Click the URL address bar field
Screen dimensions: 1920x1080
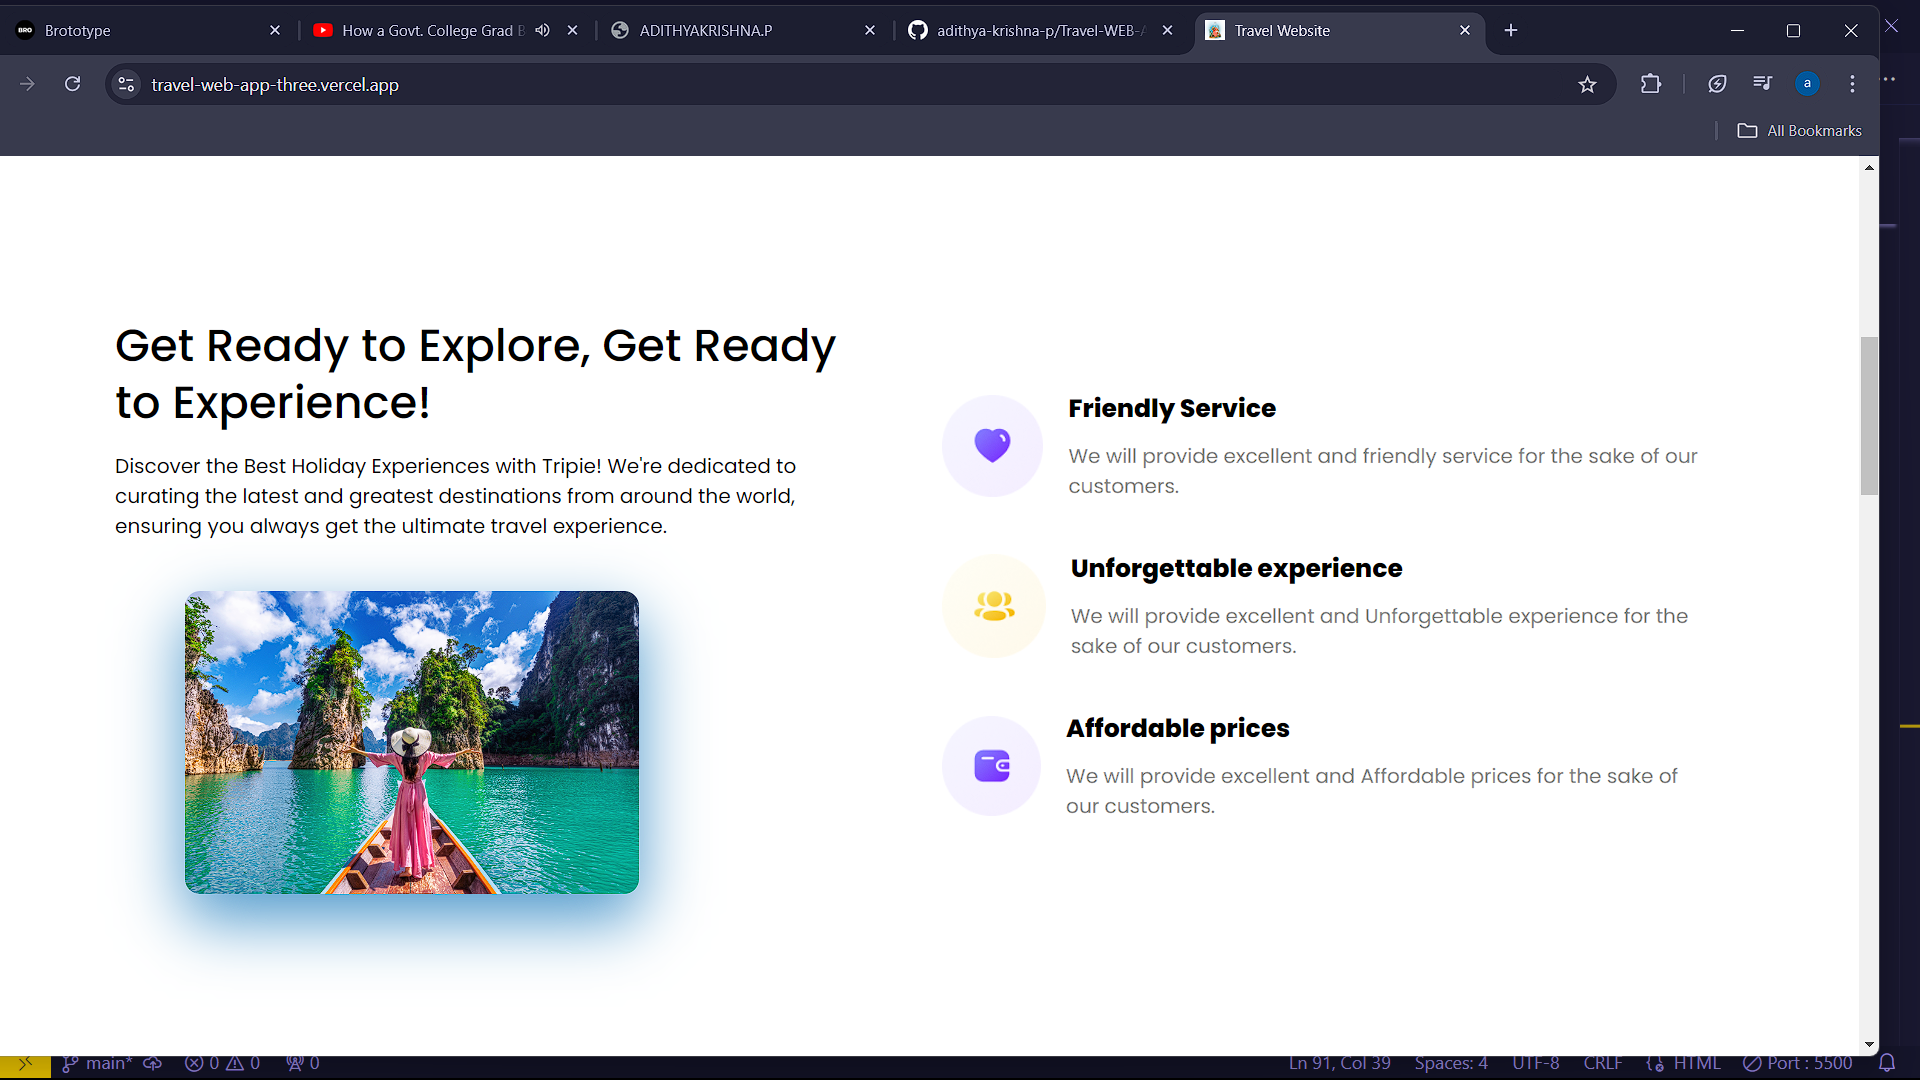(x=800, y=85)
